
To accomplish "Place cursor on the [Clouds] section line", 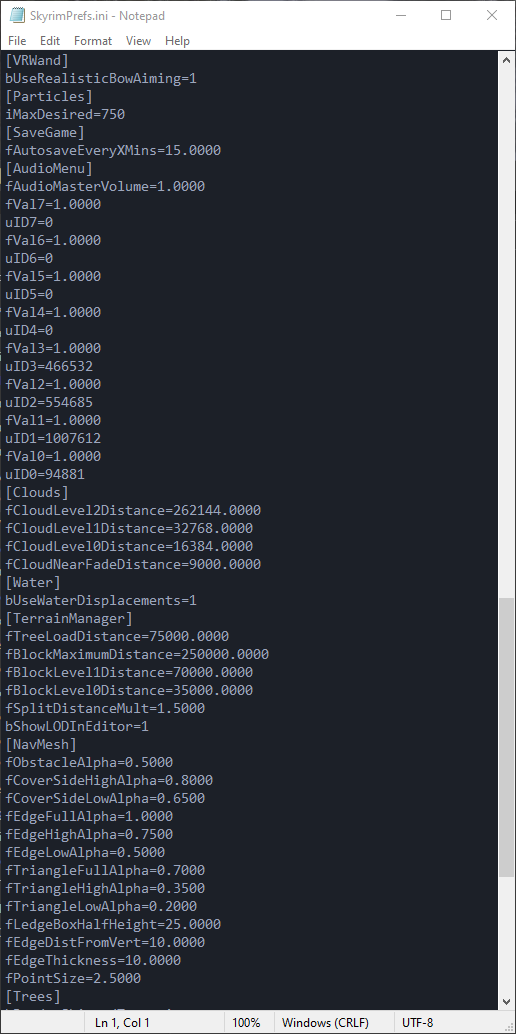I will (x=37, y=492).
